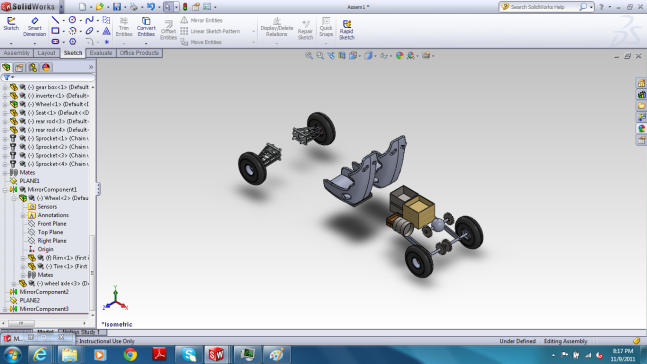Screen dimensions: 647x364
Task: Choose the Ellipse sketch tool
Action: [x=89, y=31]
